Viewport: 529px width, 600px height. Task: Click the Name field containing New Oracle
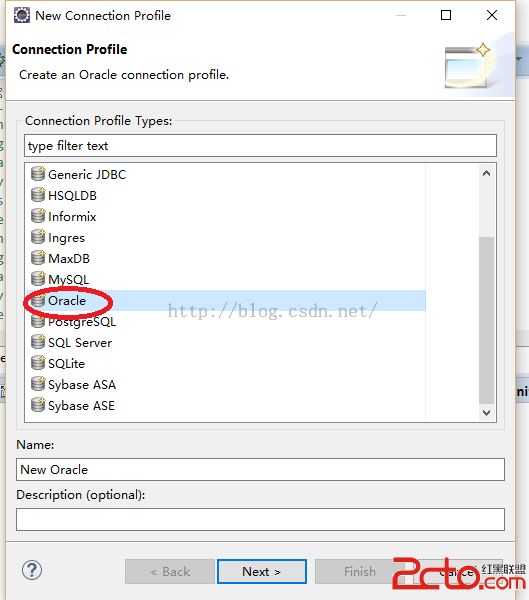pyautogui.click(x=260, y=470)
